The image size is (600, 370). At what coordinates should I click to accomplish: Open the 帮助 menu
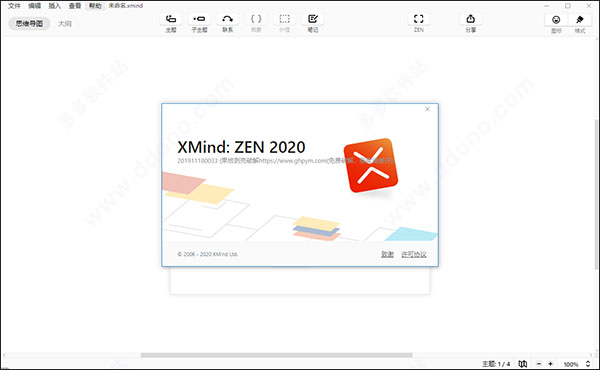[x=95, y=6]
